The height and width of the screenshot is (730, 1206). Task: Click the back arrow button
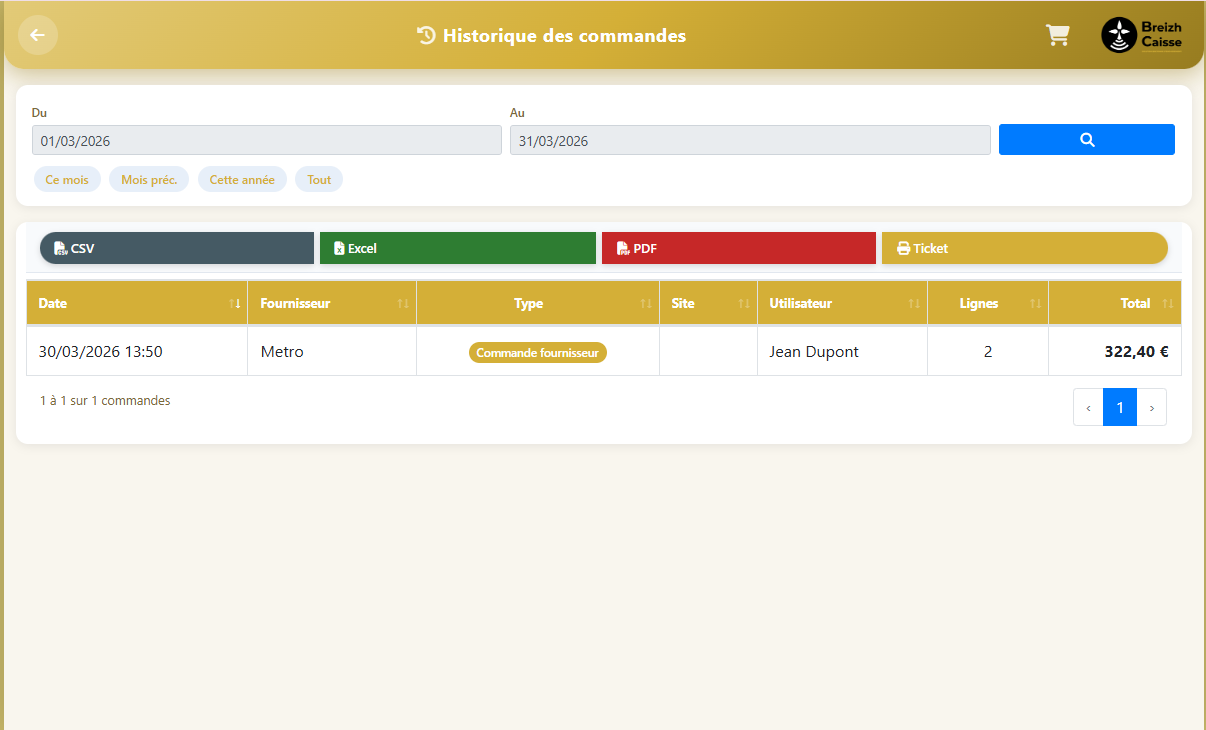click(x=38, y=35)
